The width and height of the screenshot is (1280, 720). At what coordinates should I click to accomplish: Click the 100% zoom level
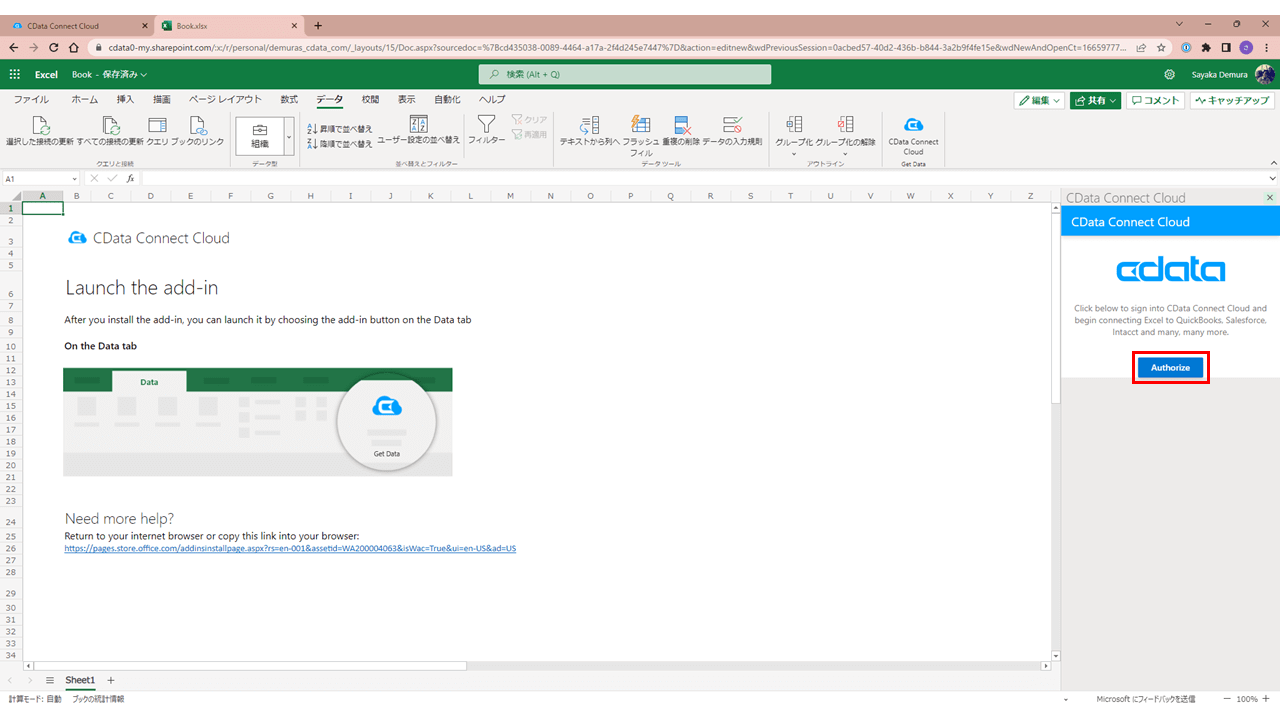click(x=1247, y=699)
